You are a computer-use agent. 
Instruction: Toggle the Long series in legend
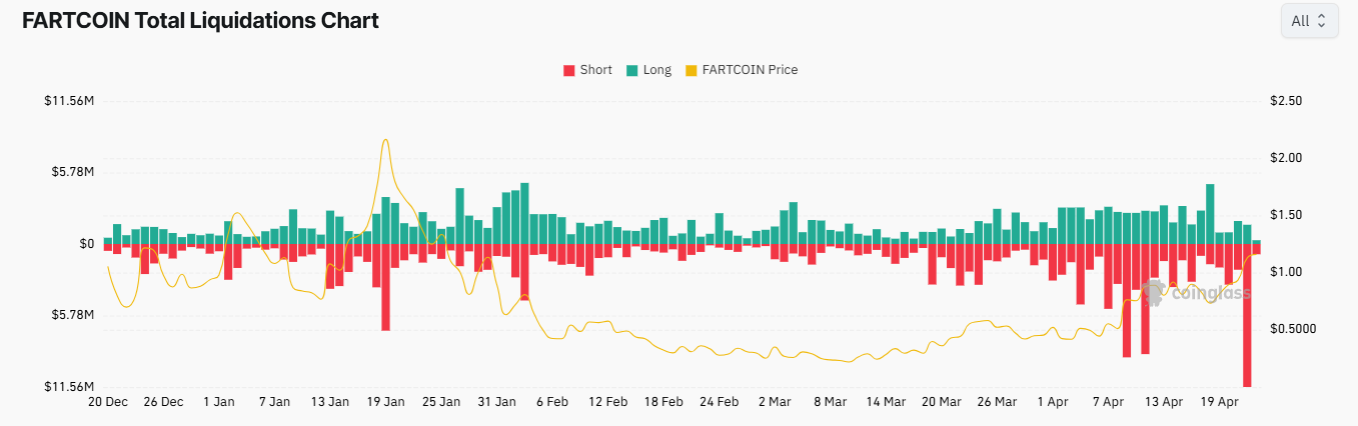click(x=649, y=70)
